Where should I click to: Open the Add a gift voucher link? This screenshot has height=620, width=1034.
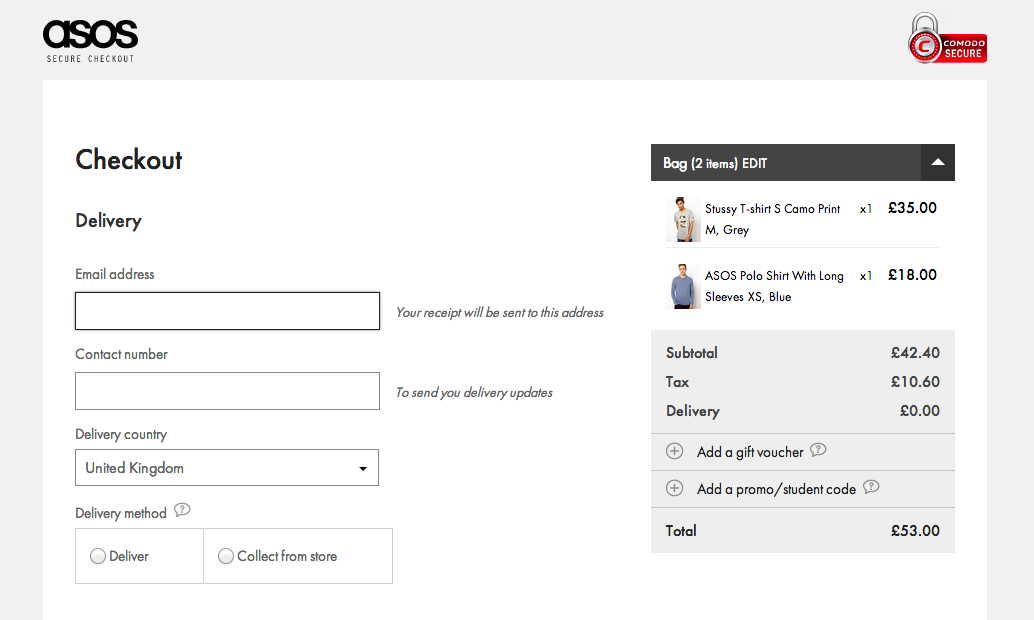pyautogui.click(x=750, y=452)
